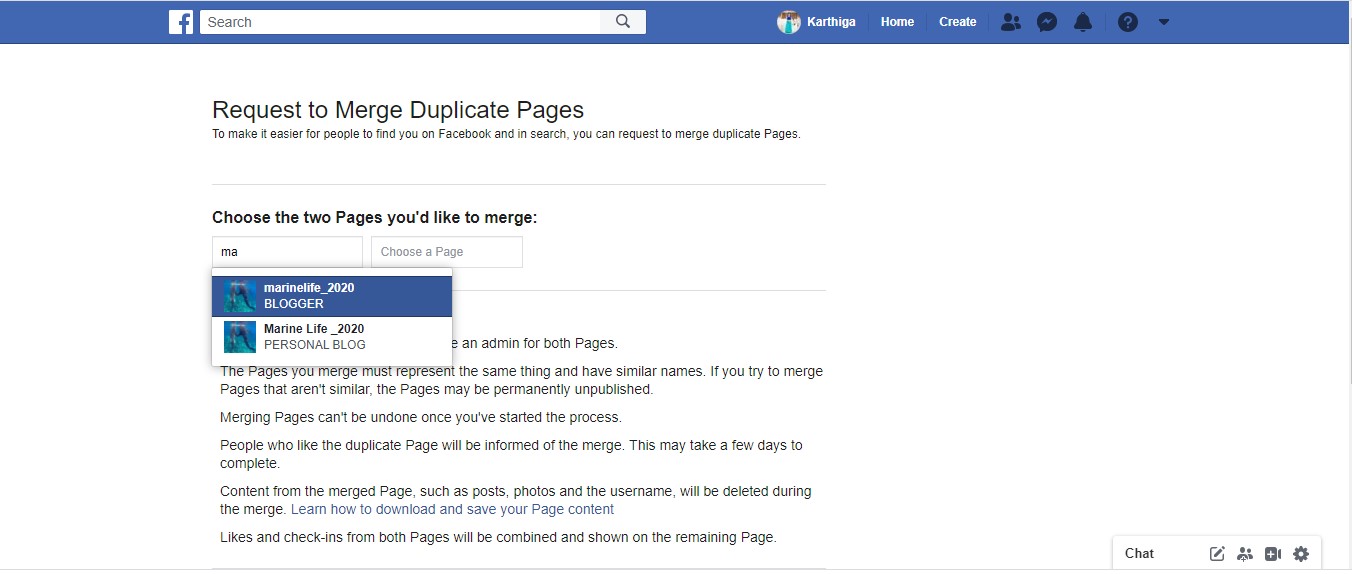Open the Friend Requests icon
This screenshot has height=574, width=1352.
(x=1011, y=22)
